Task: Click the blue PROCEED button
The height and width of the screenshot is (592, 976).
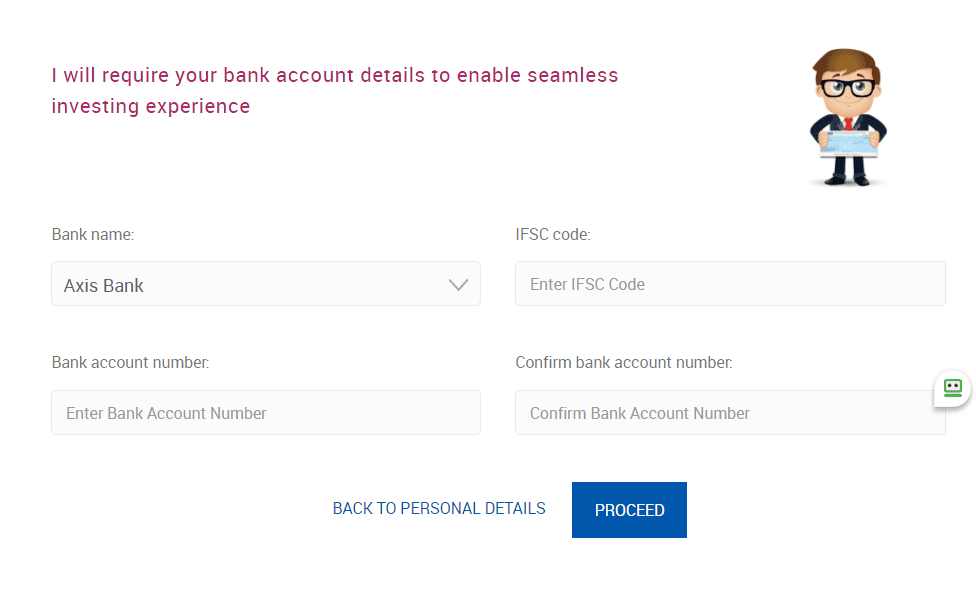Action: pos(629,510)
